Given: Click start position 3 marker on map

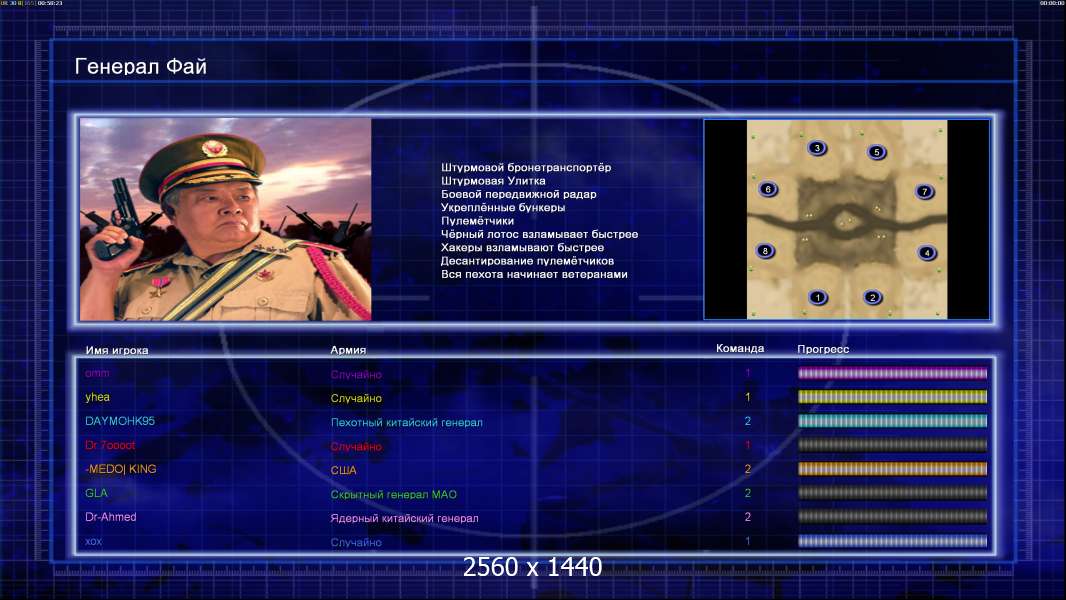Looking at the screenshot, I should click(x=817, y=148).
